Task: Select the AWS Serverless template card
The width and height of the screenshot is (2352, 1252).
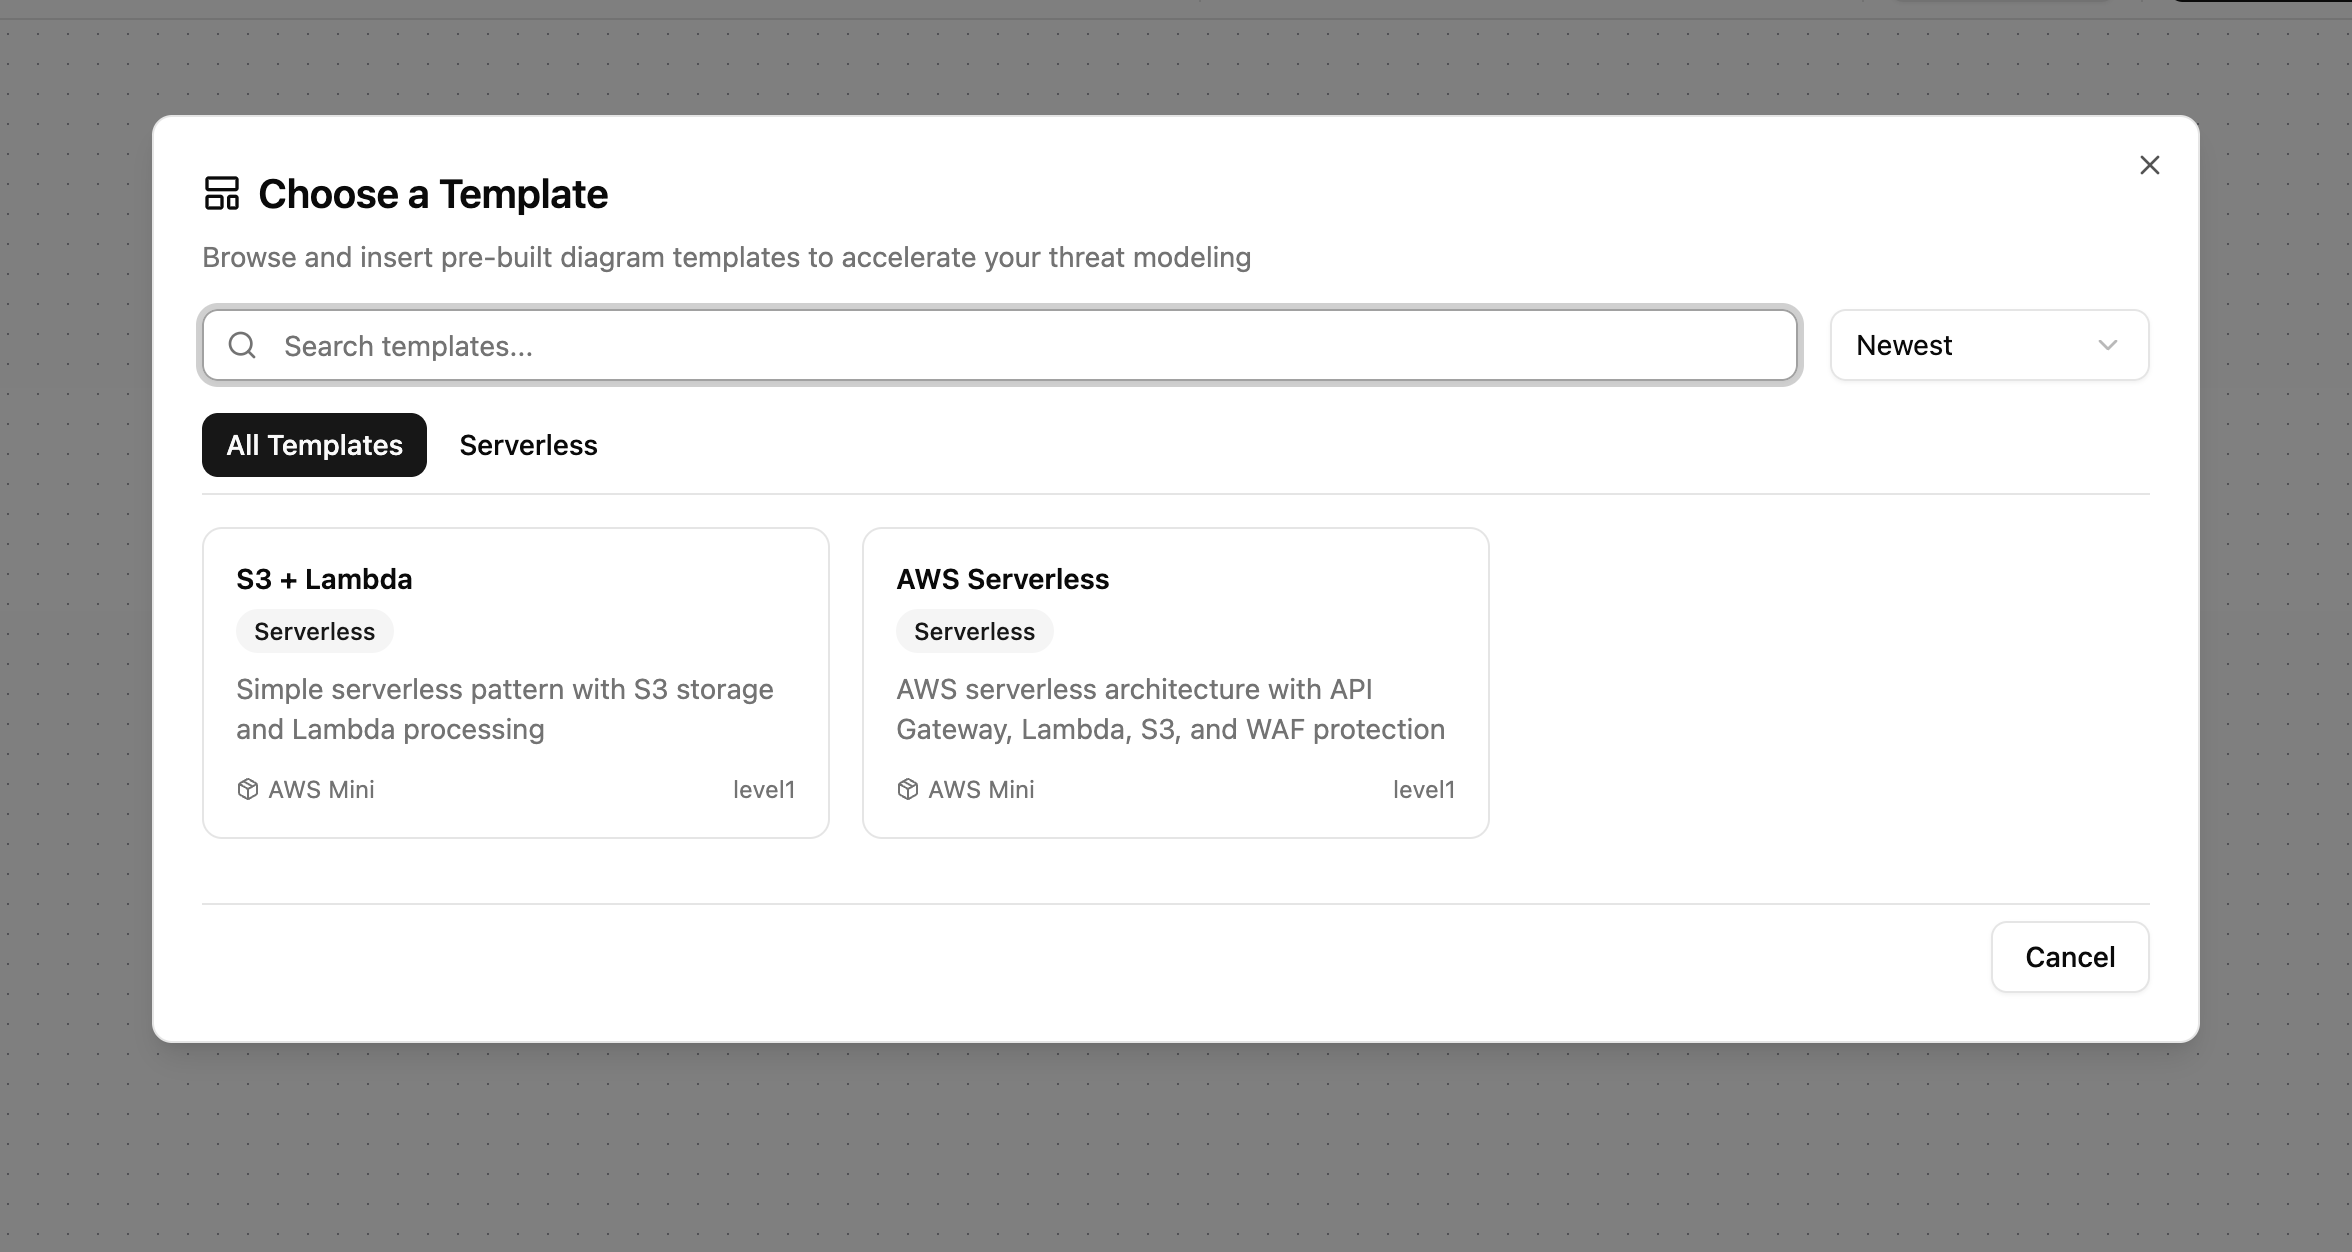Action: tap(1175, 680)
